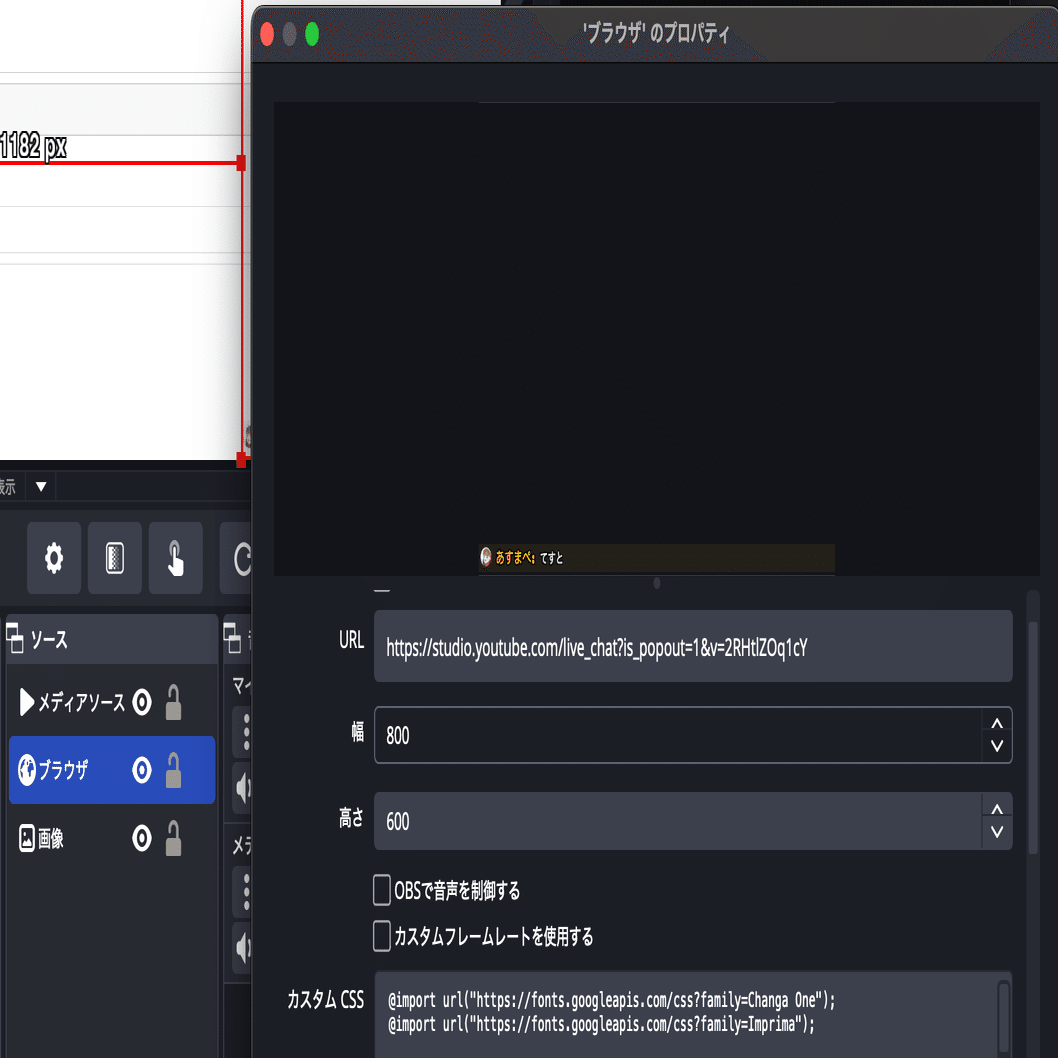Increase the 幅 value with up arrow
This screenshot has height=1058, width=1058.
click(x=997, y=723)
